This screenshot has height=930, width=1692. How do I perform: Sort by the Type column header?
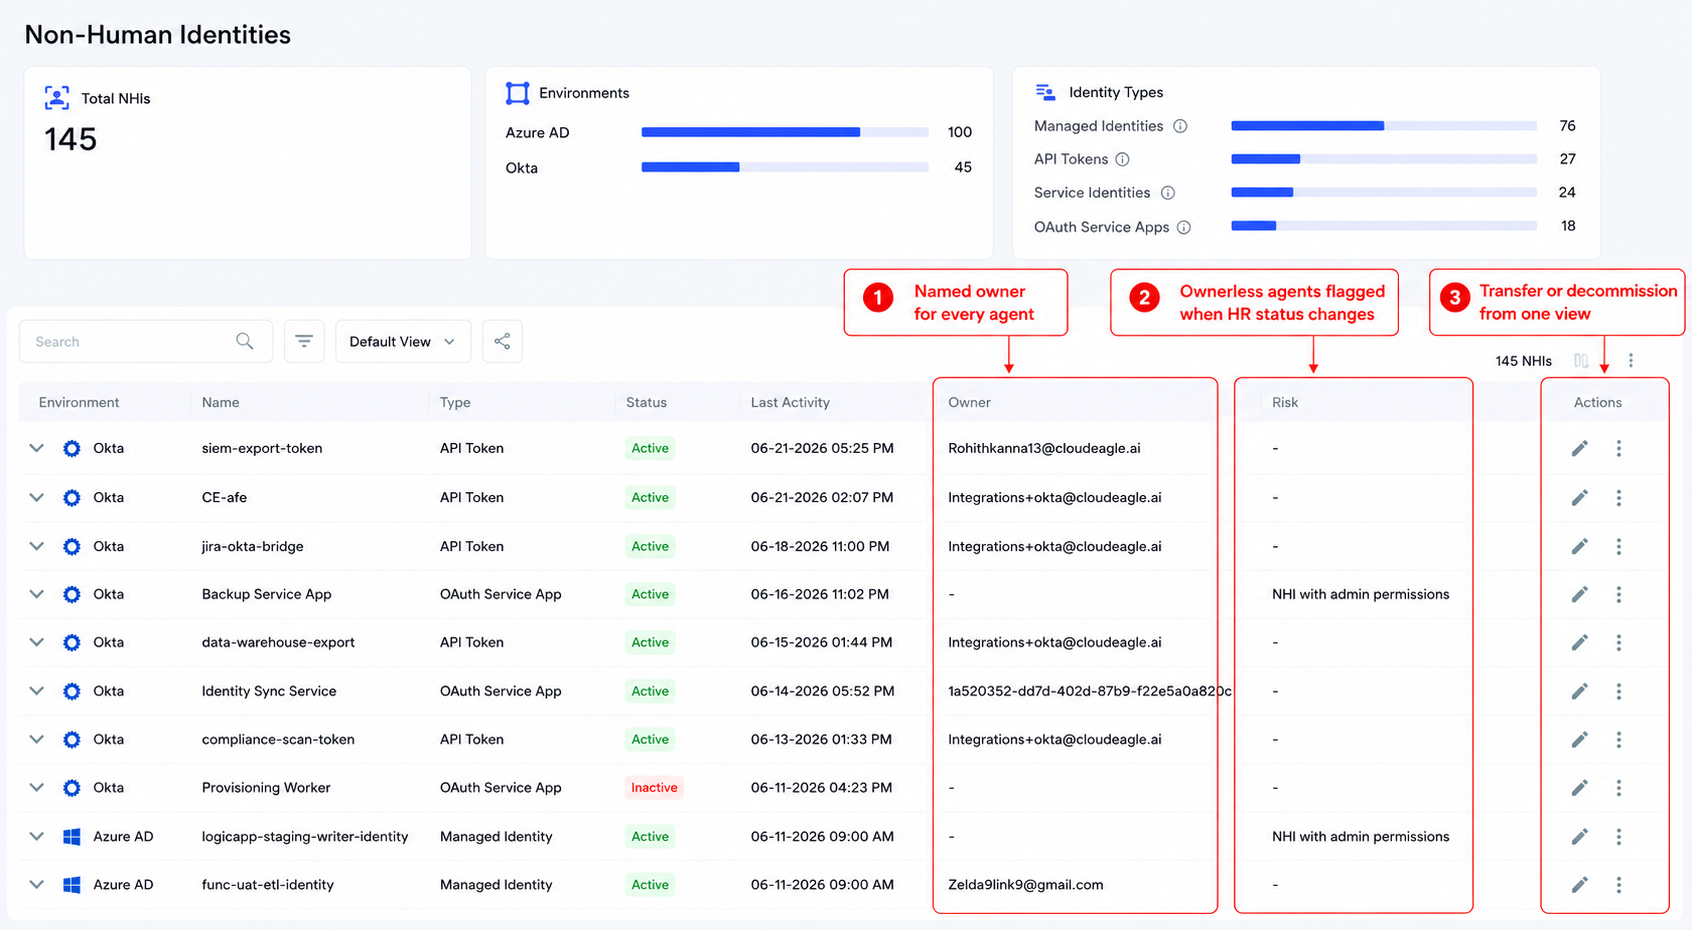click(455, 402)
